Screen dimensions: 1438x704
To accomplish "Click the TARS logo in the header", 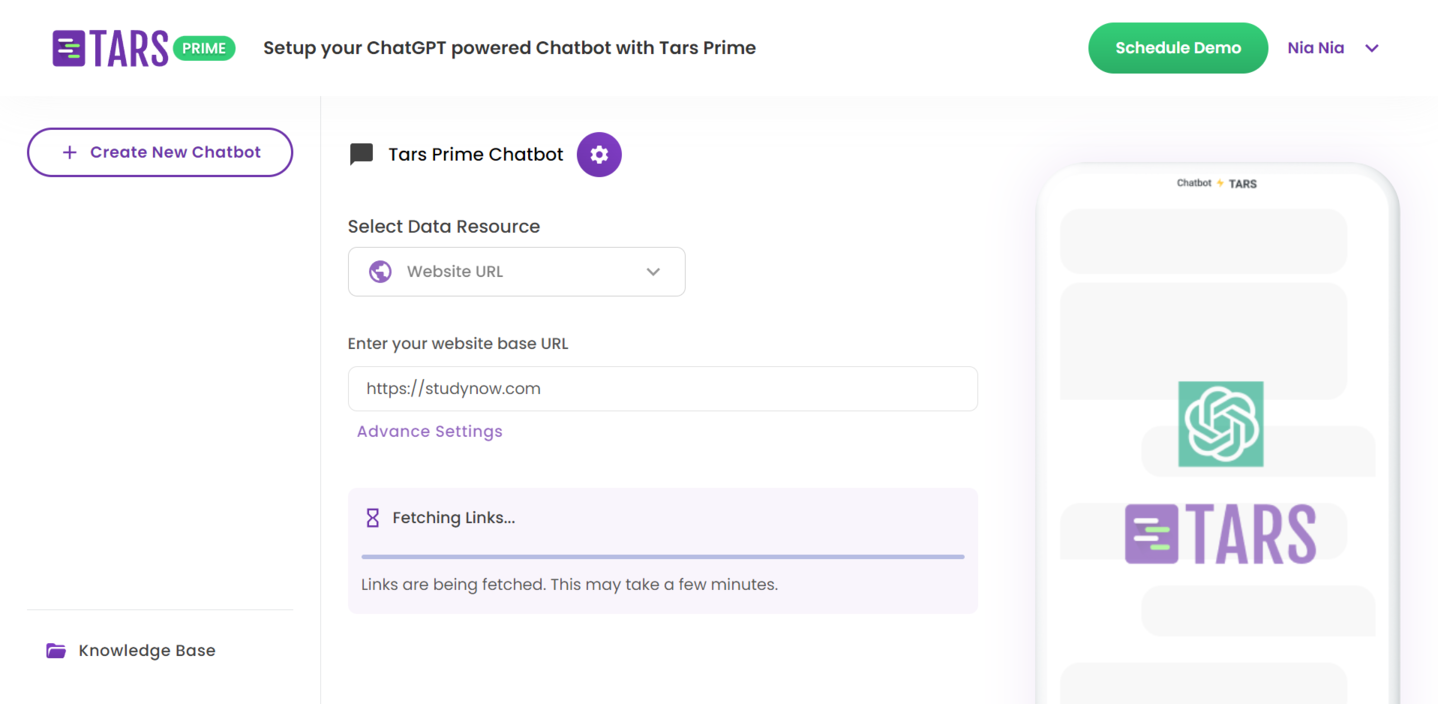I will click(x=110, y=48).
